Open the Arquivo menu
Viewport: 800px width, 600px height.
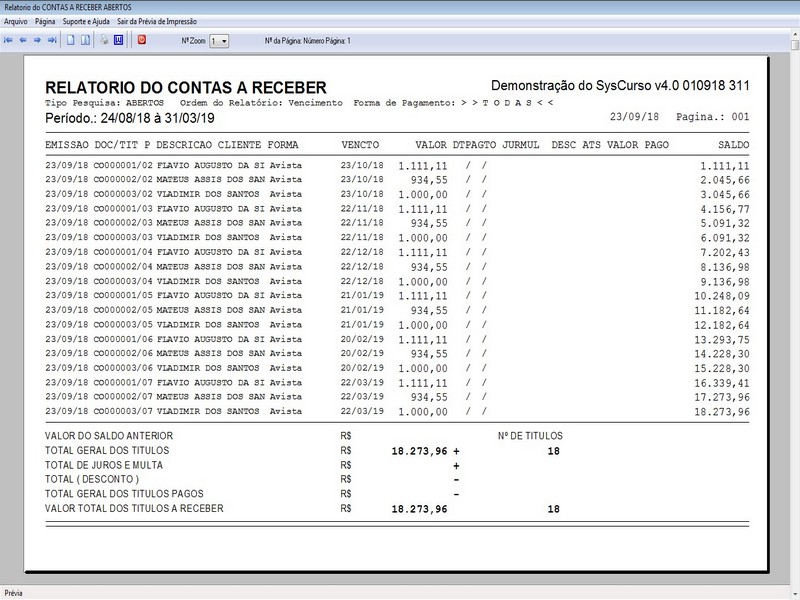pyautogui.click(x=15, y=21)
